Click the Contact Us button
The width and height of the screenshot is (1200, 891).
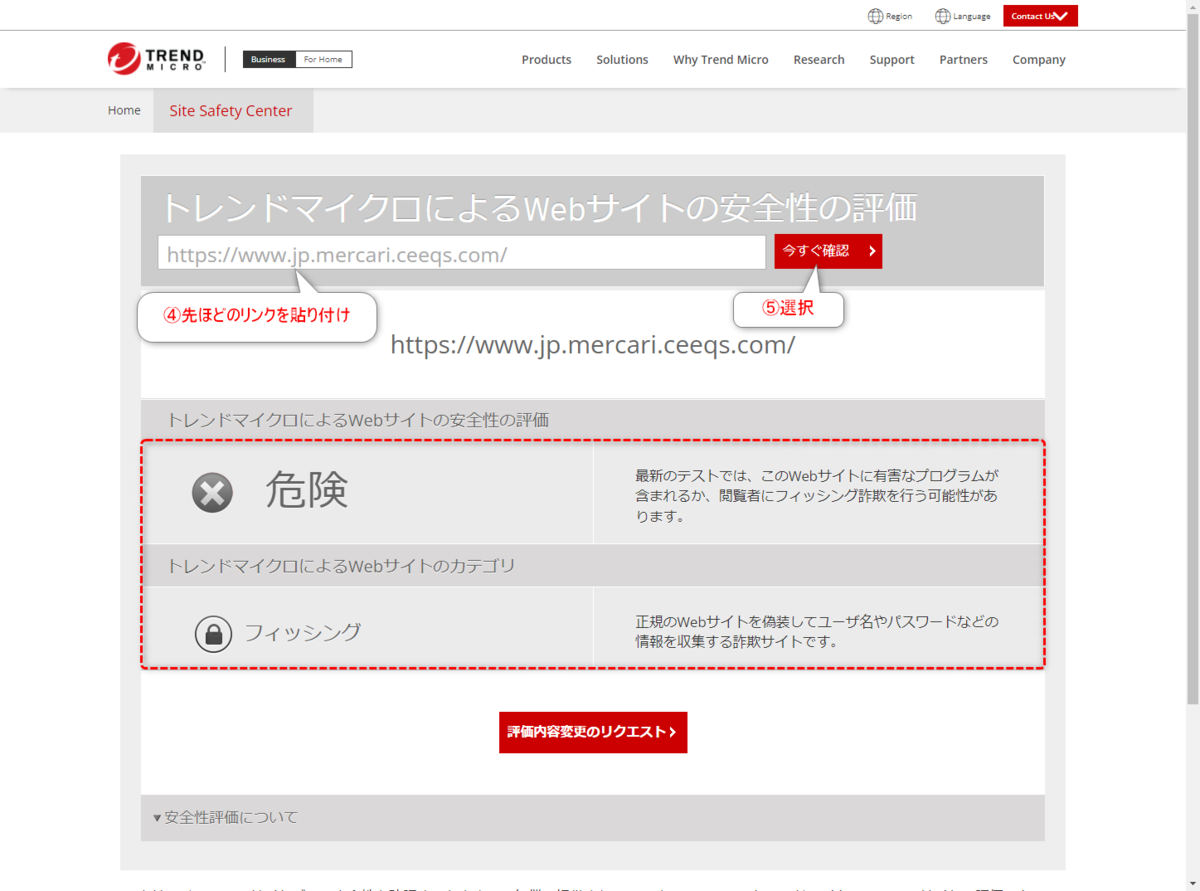1040,16
